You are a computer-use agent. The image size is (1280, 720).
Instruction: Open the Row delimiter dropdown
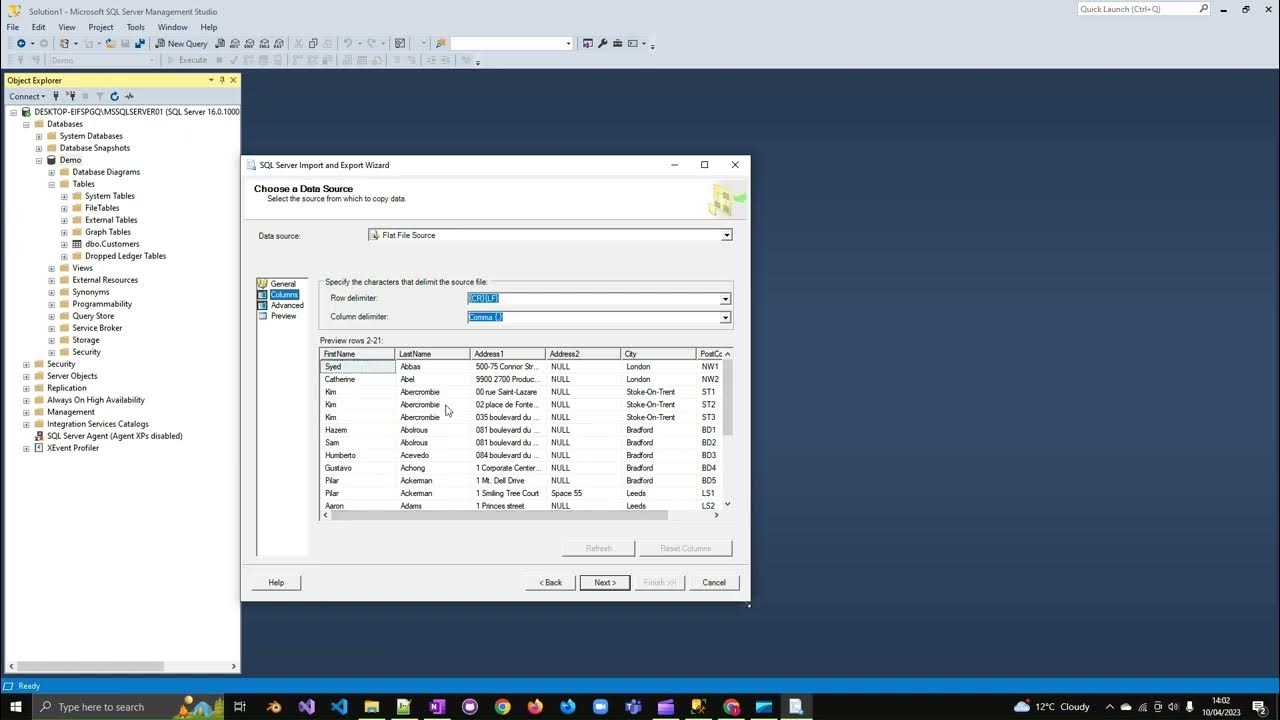(x=725, y=299)
